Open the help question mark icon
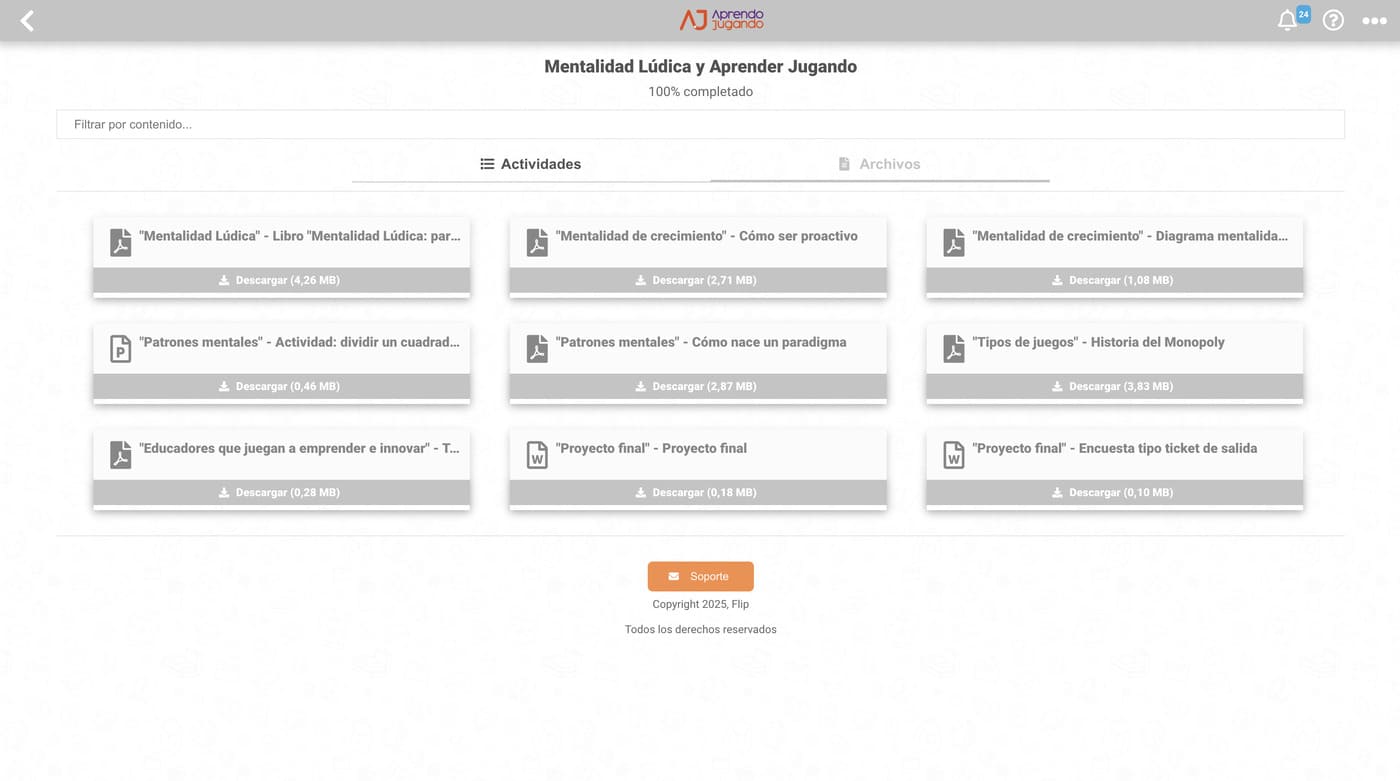1400x781 pixels. (x=1333, y=20)
